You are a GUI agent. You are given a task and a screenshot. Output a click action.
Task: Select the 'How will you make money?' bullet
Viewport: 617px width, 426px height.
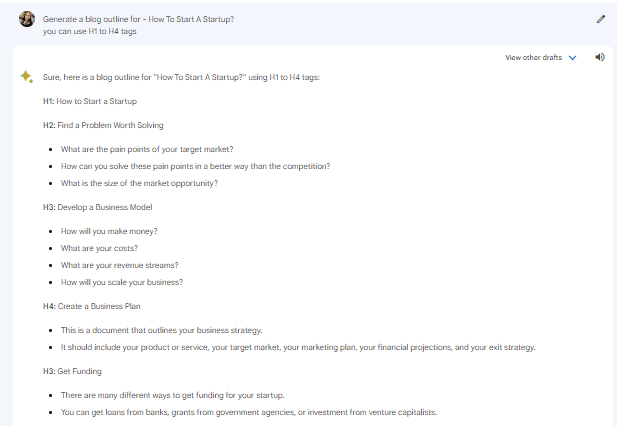pyautogui.click(x=109, y=231)
